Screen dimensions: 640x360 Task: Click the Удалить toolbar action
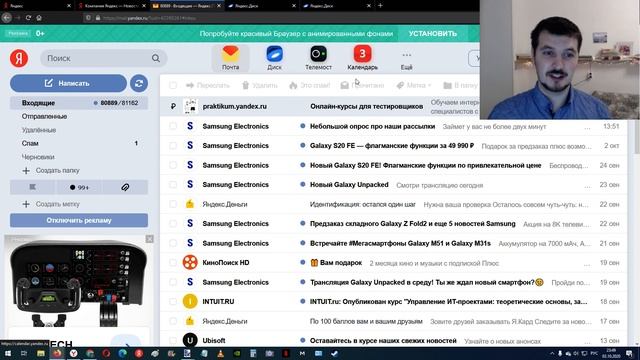[260, 85]
